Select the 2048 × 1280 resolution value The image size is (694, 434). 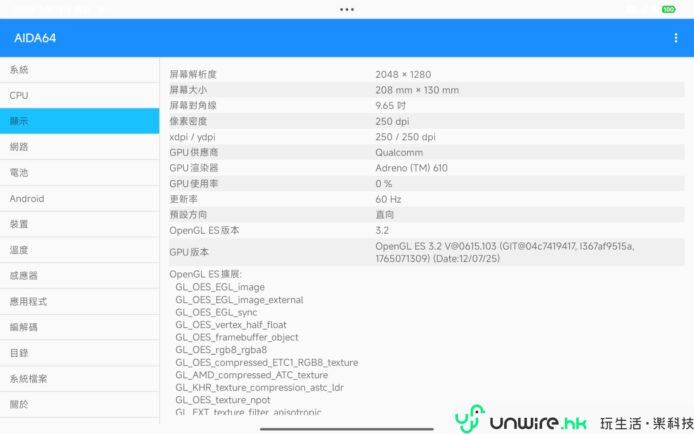tap(403, 74)
